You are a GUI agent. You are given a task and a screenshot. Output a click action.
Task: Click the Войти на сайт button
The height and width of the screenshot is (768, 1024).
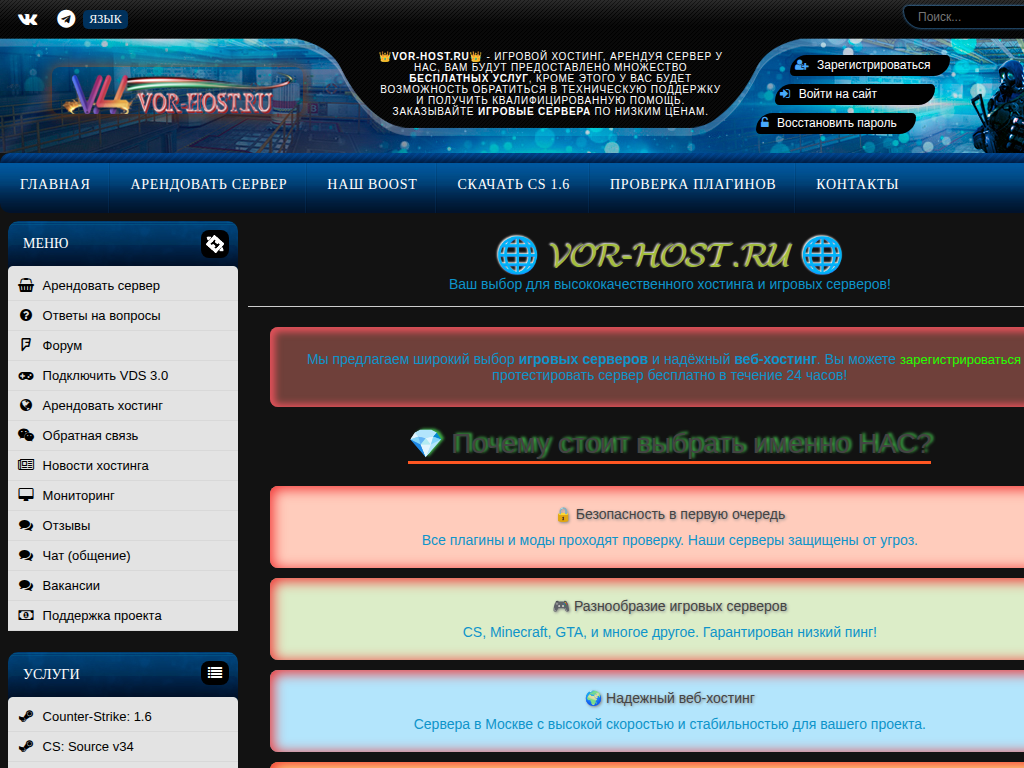(x=837, y=94)
